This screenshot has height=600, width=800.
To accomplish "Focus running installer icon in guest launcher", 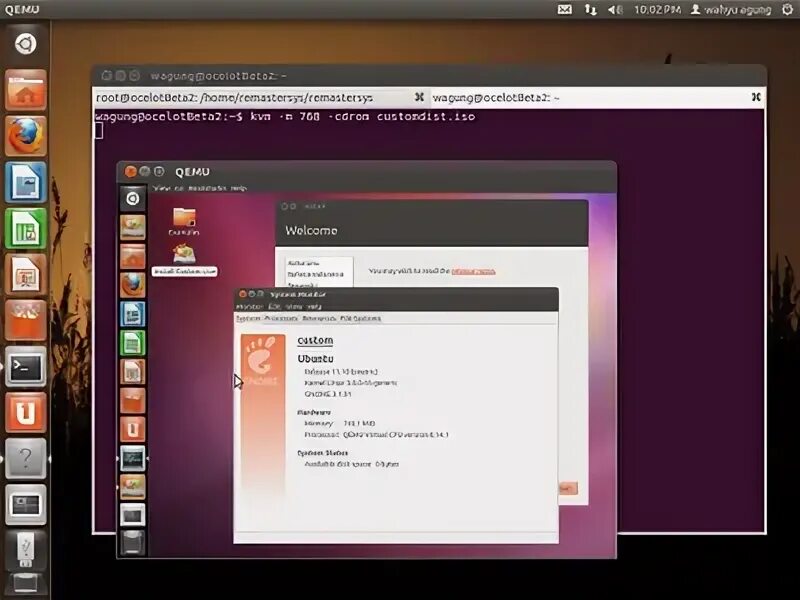I will [x=133, y=487].
